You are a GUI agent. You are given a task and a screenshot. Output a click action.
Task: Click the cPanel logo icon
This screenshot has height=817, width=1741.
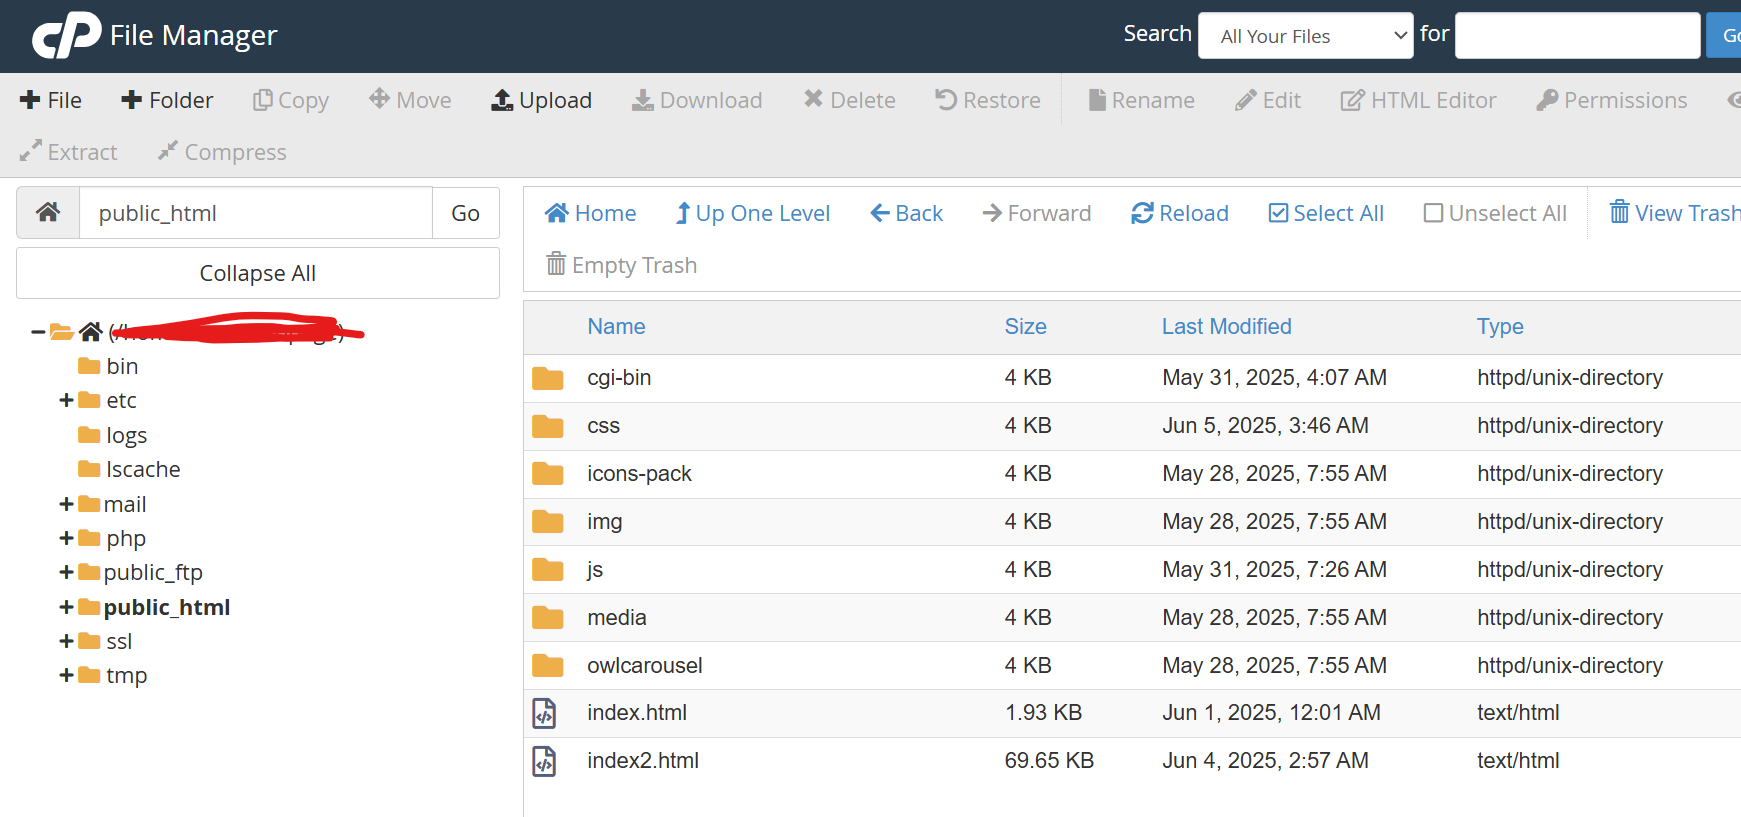tap(66, 35)
